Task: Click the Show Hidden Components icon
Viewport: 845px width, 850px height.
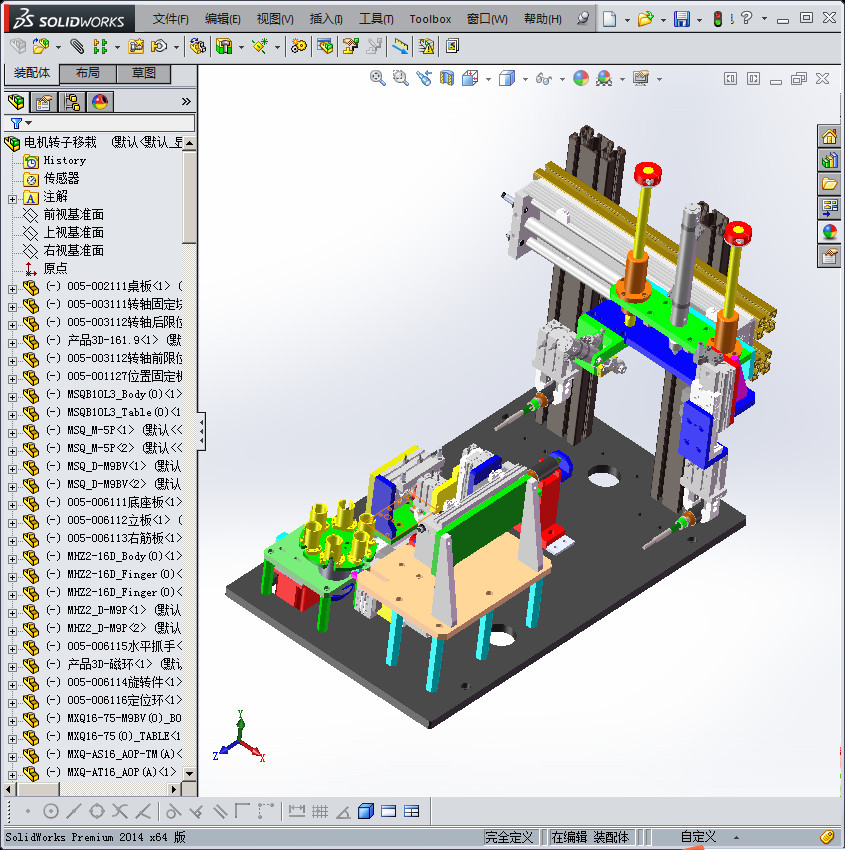Action: click(197, 46)
